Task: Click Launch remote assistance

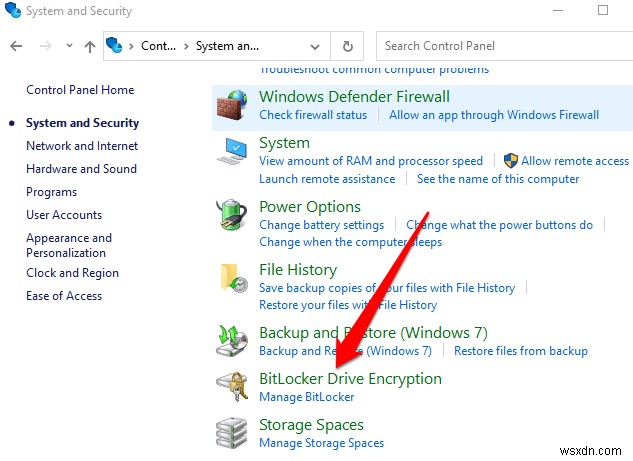Action: click(327, 179)
